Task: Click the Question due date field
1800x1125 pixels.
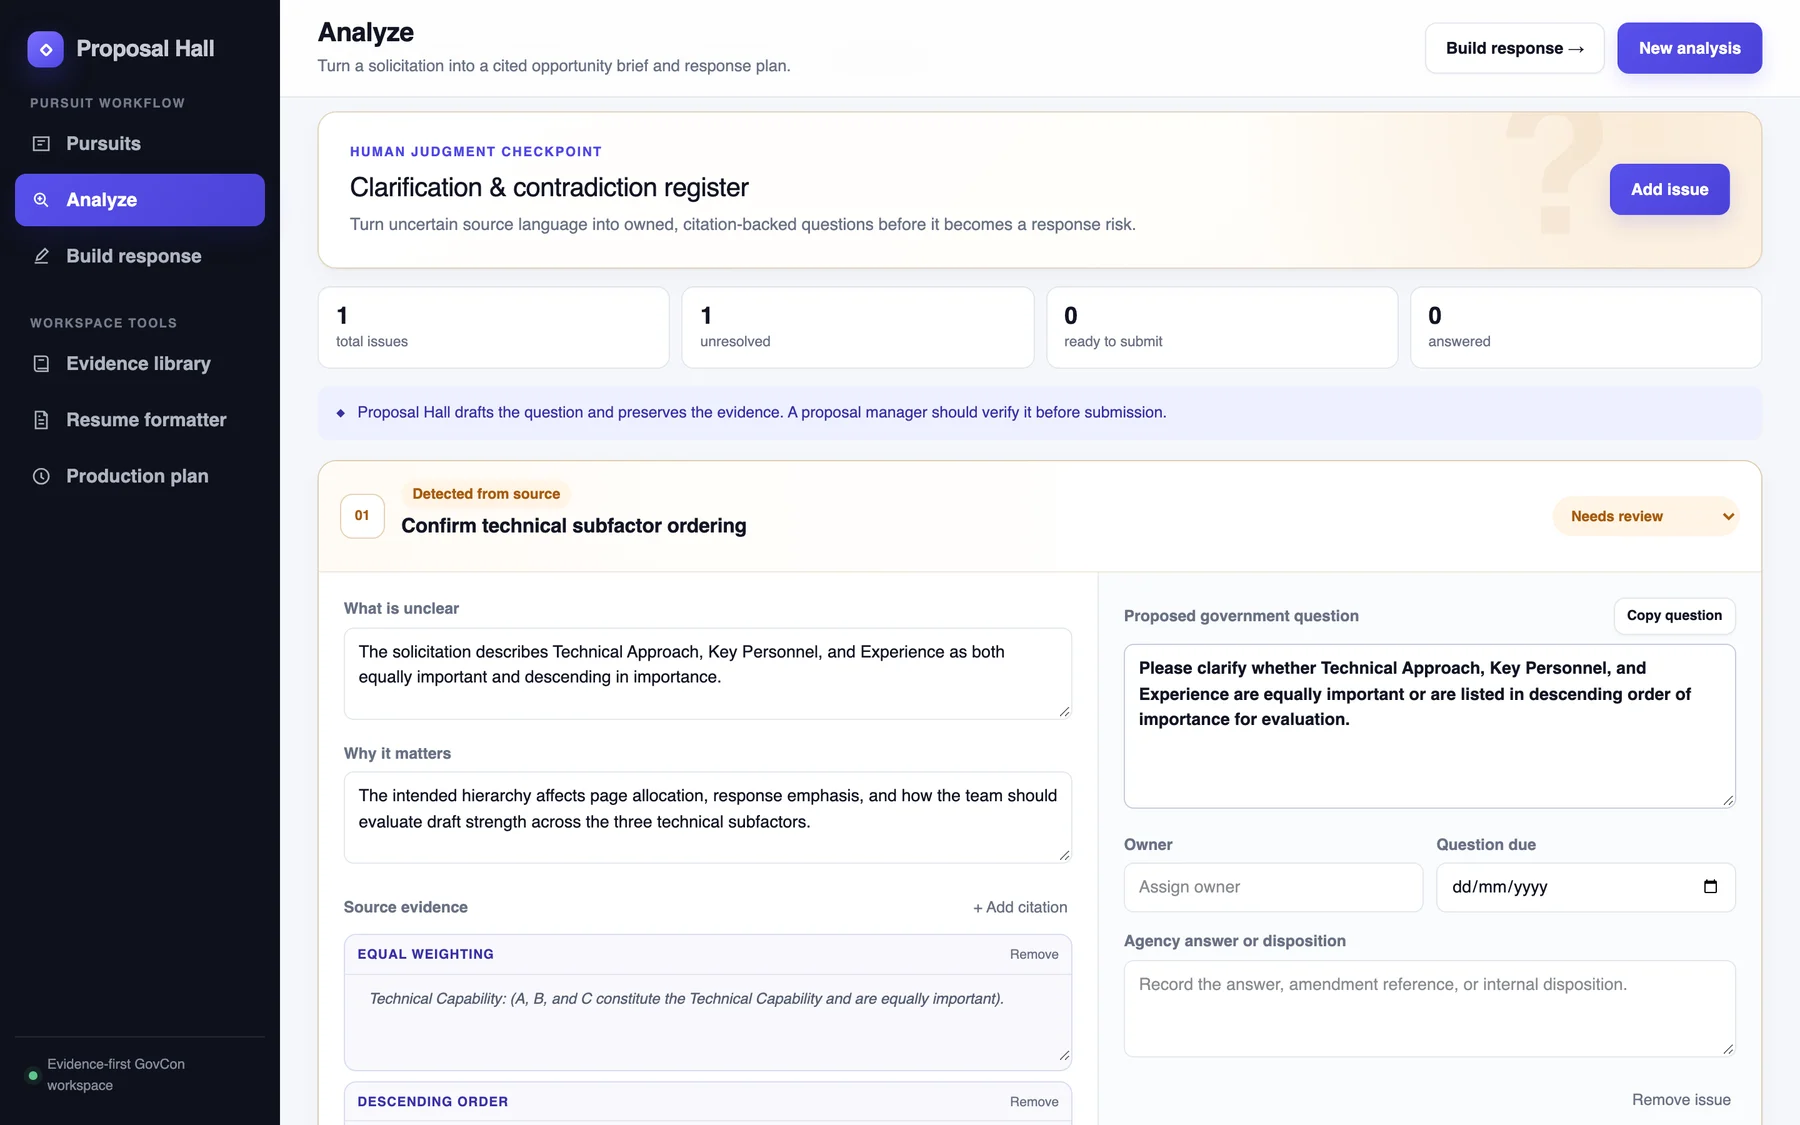Action: click(1585, 887)
